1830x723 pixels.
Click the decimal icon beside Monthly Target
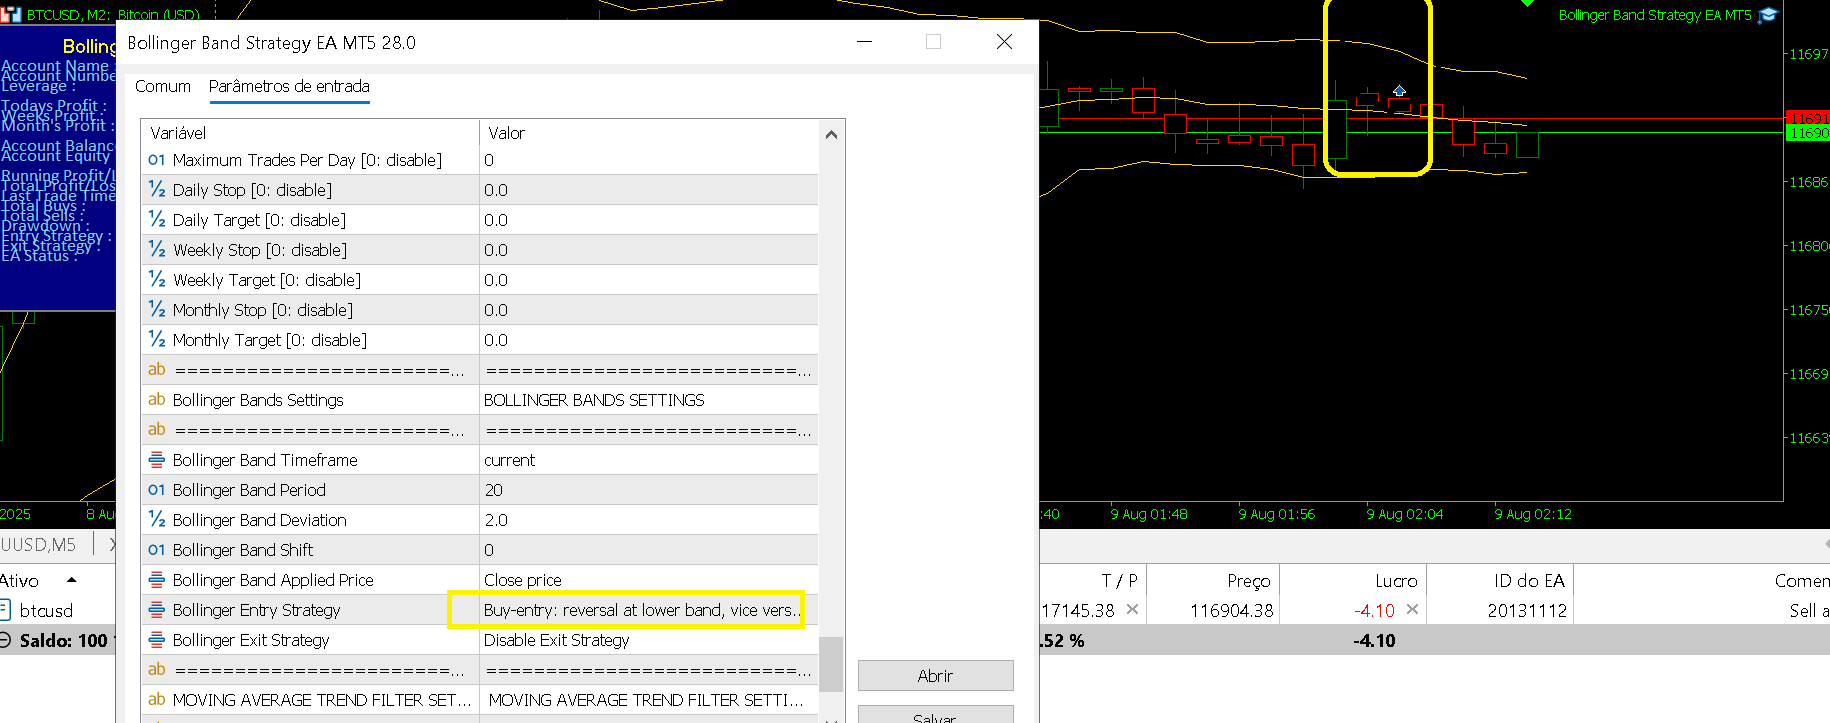click(157, 340)
